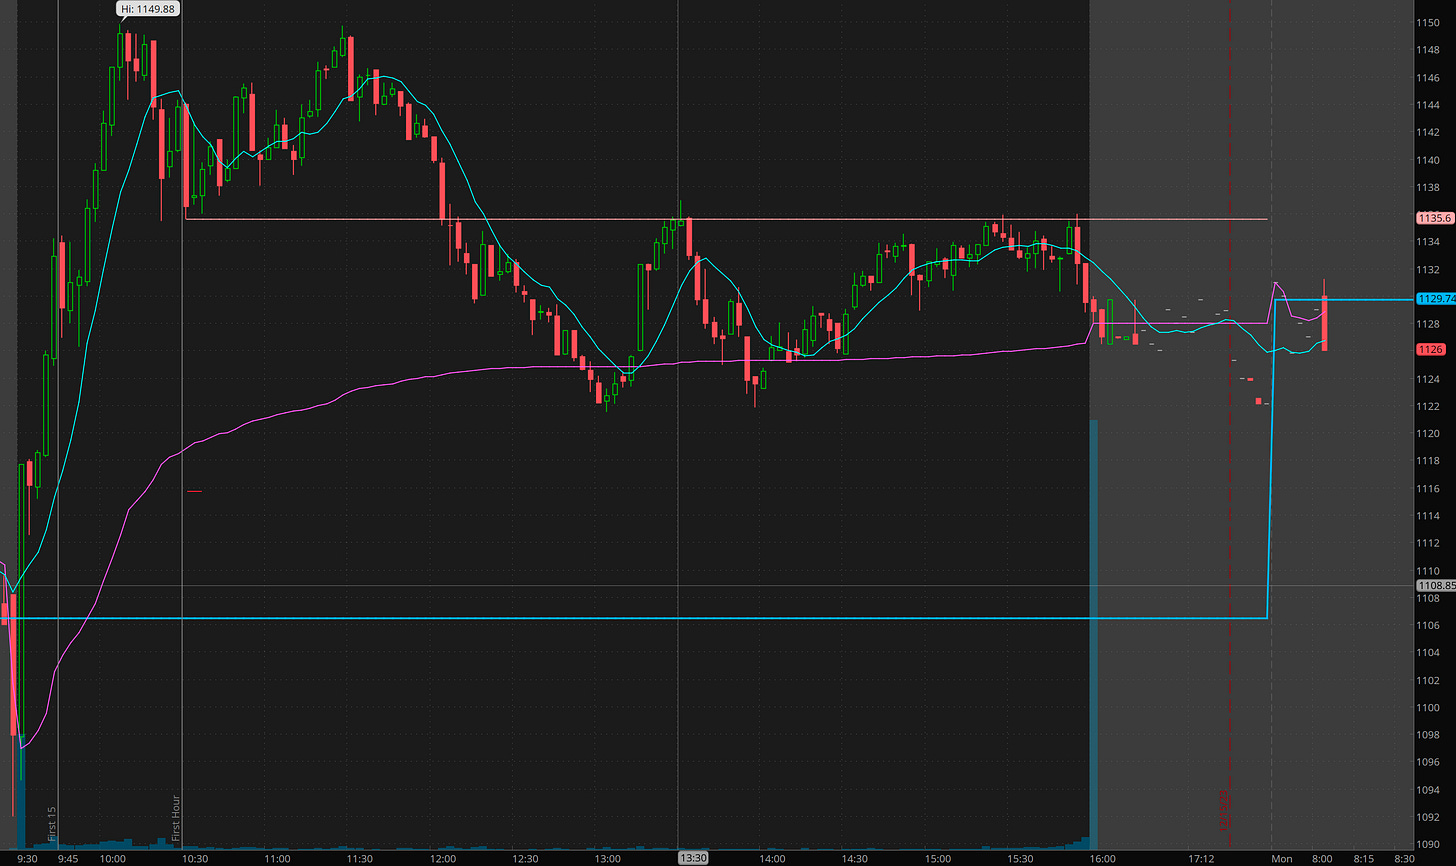This screenshot has height=866, width=1456.
Task: Click the 9:45 time axis label
Action: (70, 858)
